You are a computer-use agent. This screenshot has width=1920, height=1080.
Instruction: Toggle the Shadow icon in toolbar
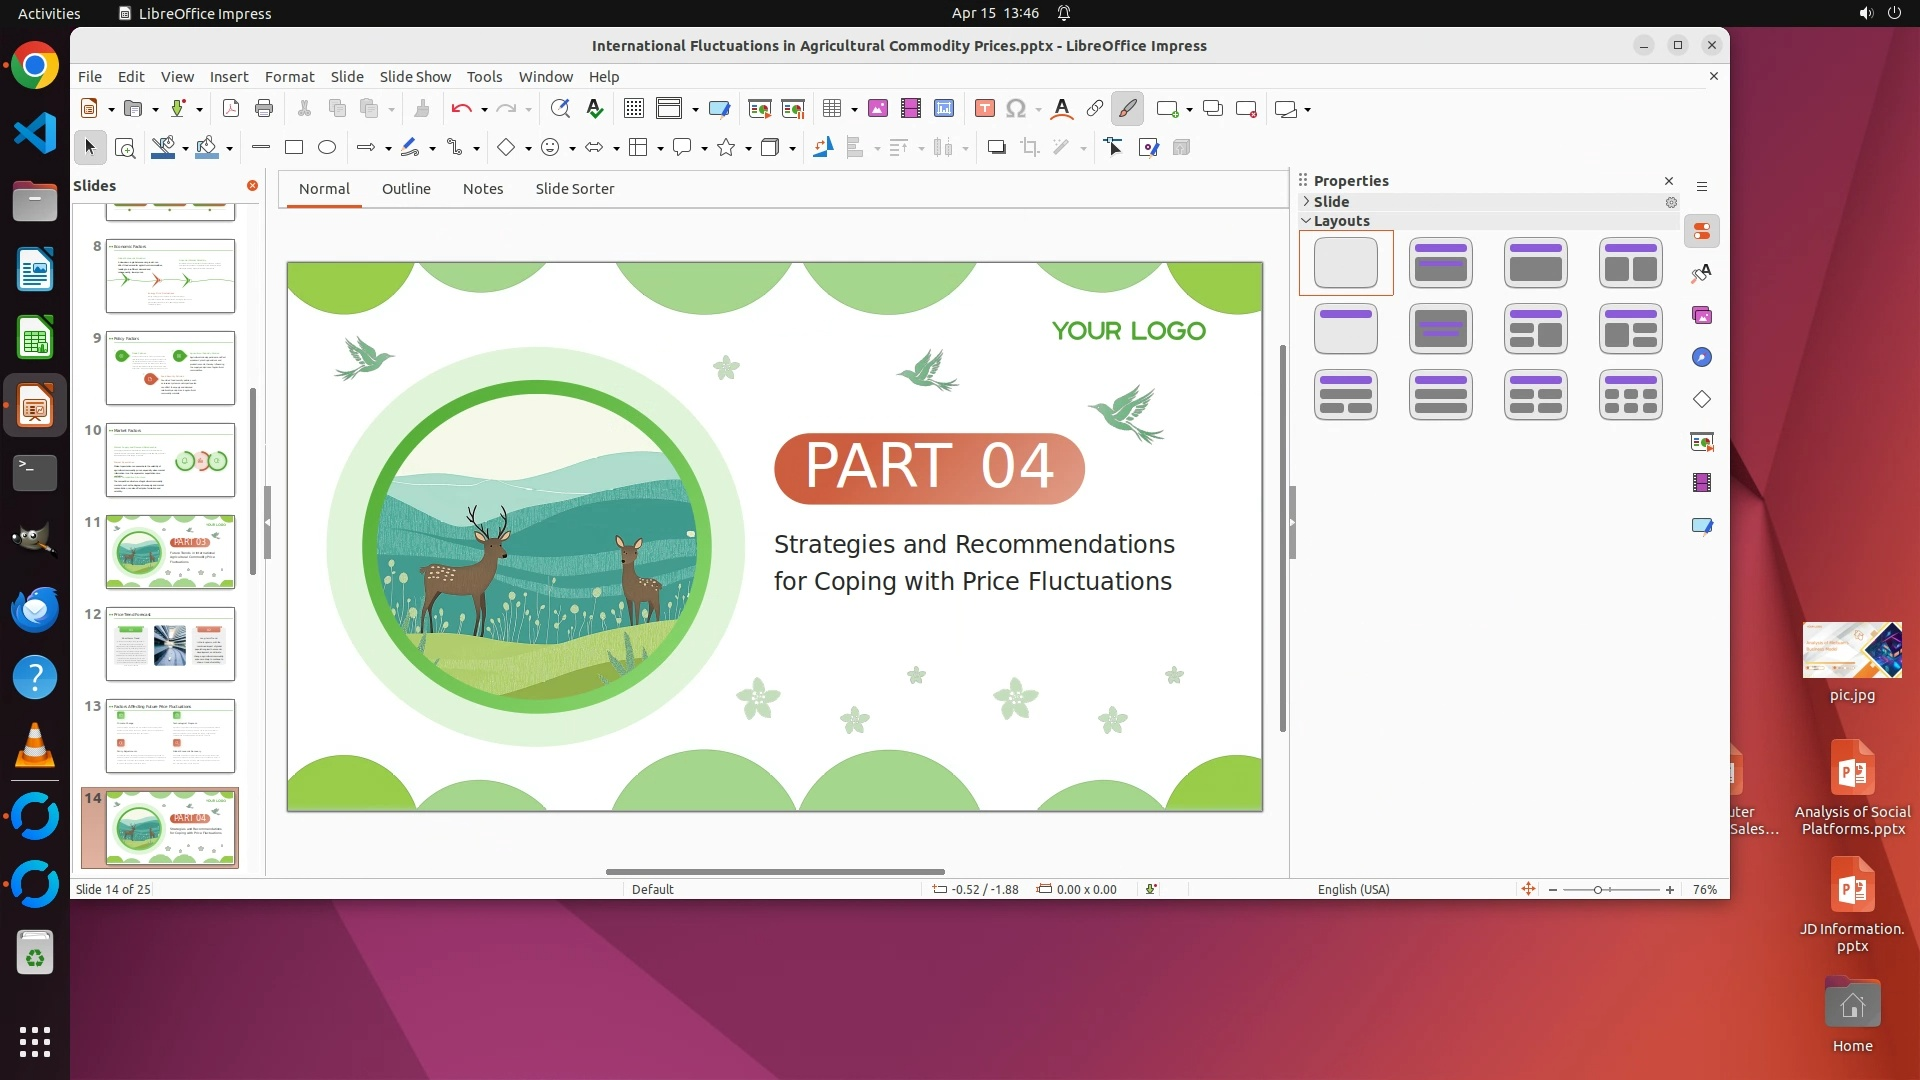(x=996, y=148)
